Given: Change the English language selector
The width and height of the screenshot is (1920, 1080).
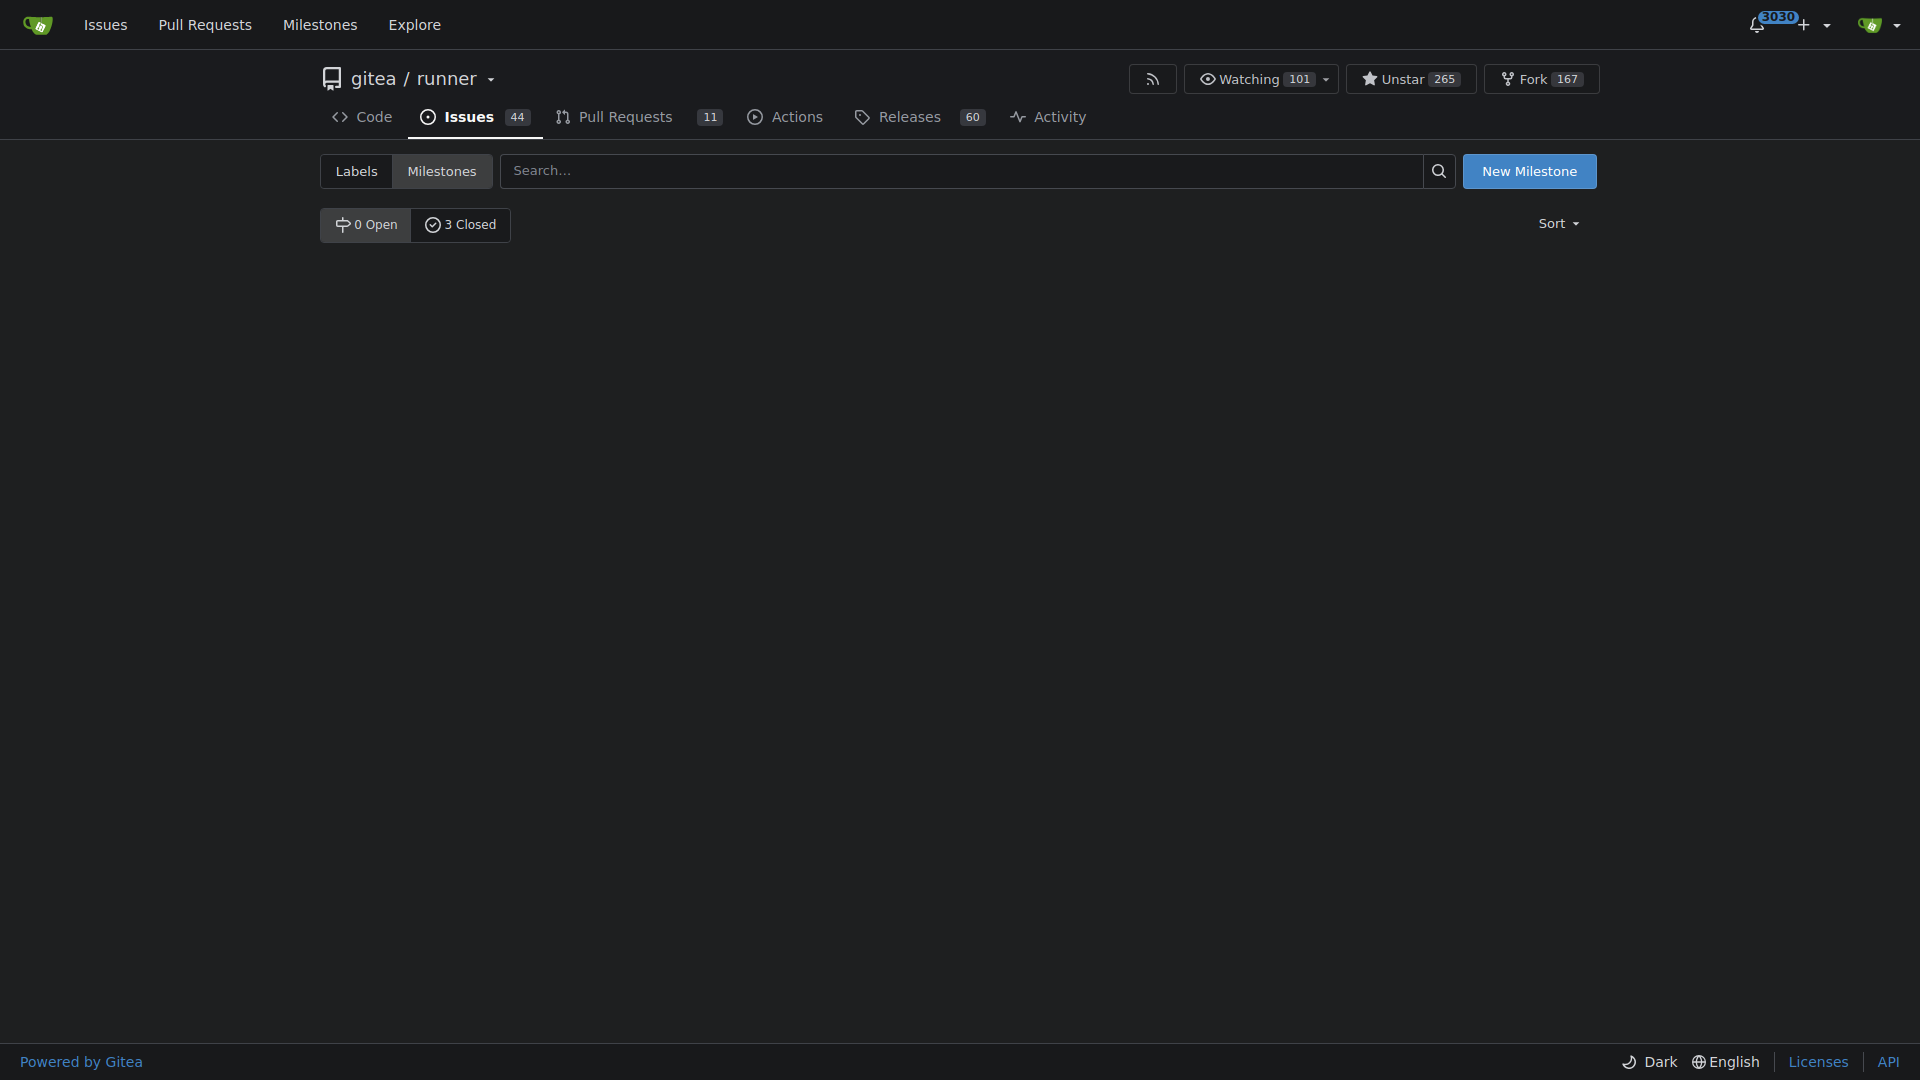Looking at the screenshot, I should tap(1726, 1062).
